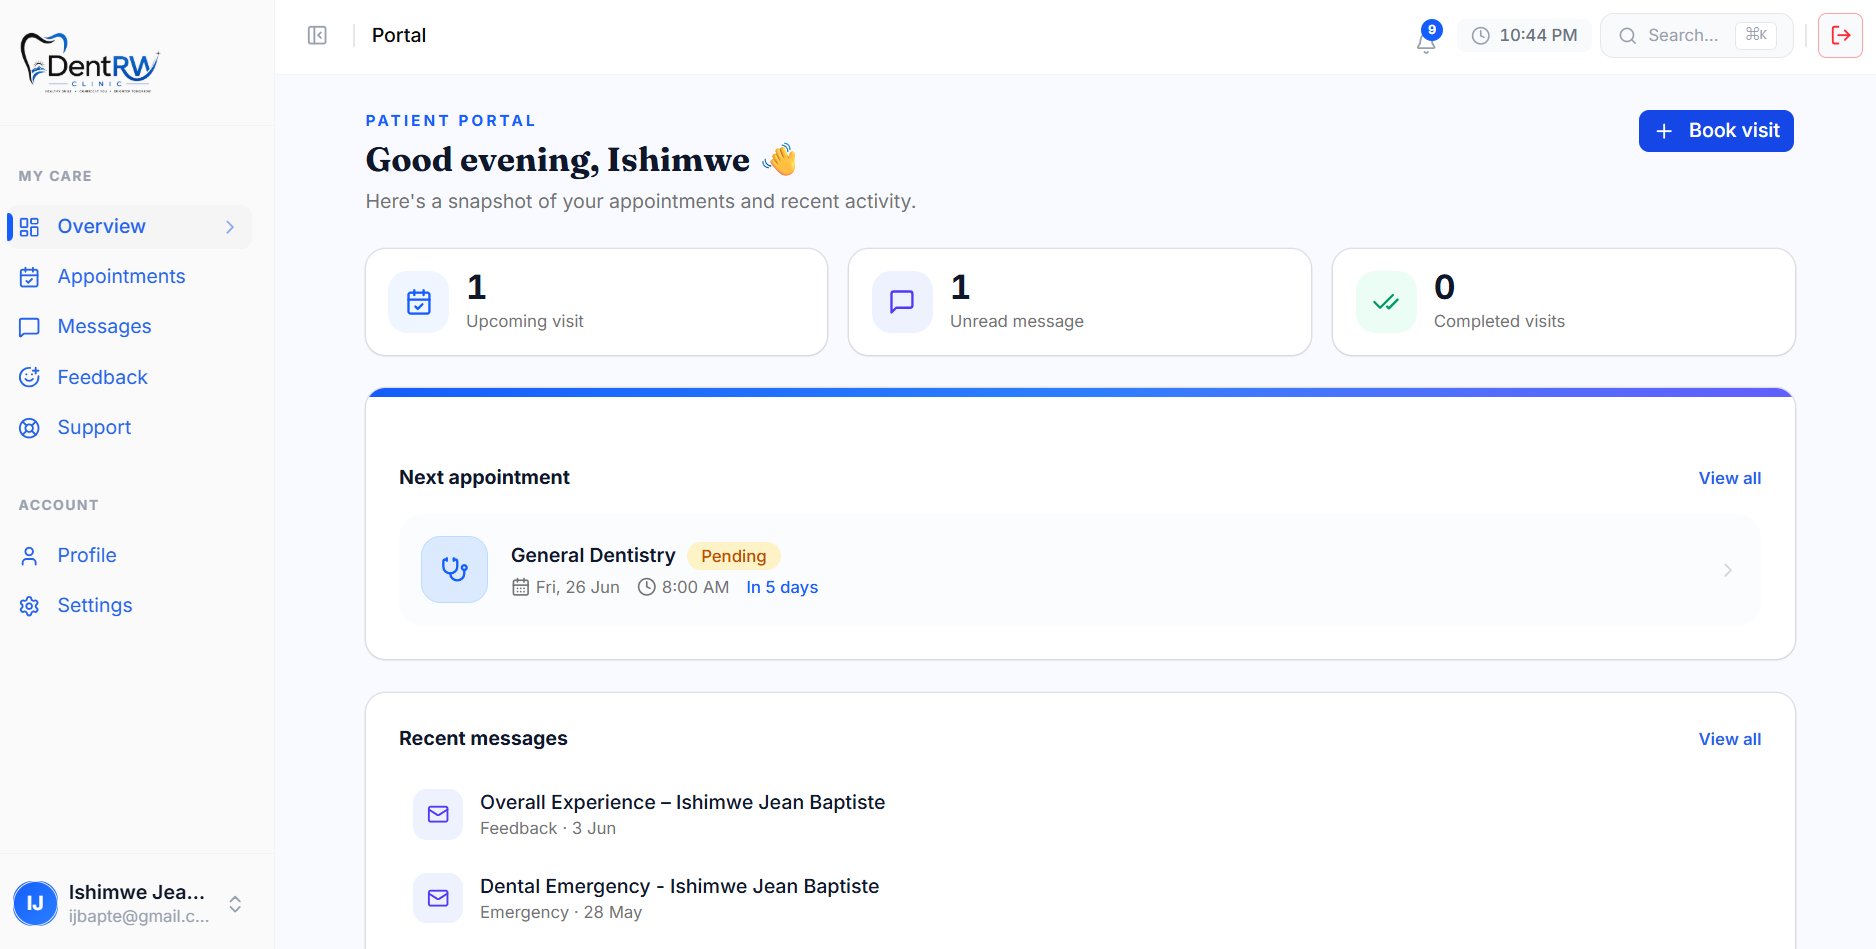The height and width of the screenshot is (949, 1876).
Task: Click the double-check icon on Completed visits card
Action: [x=1386, y=302]
